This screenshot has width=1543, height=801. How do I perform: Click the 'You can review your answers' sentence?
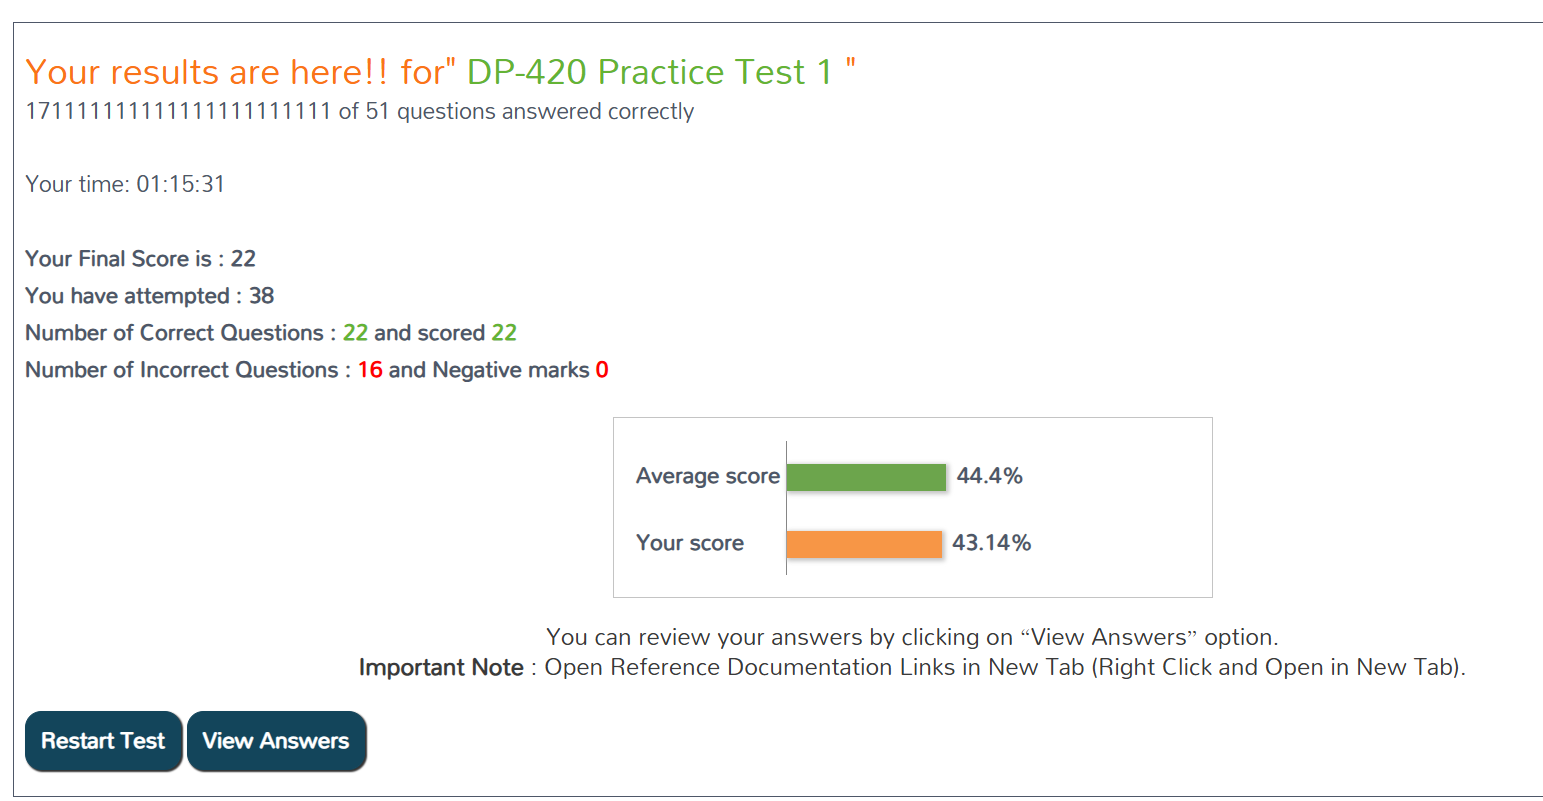pyautogui.click(x=911, y=637)
